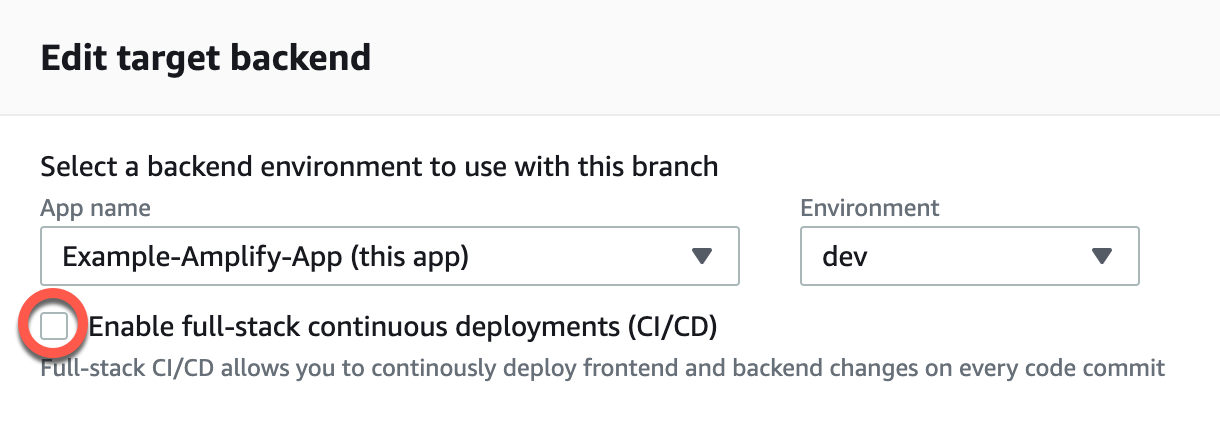
Task: Click the word "branch" in the instruction line
Action: point(675,166)
